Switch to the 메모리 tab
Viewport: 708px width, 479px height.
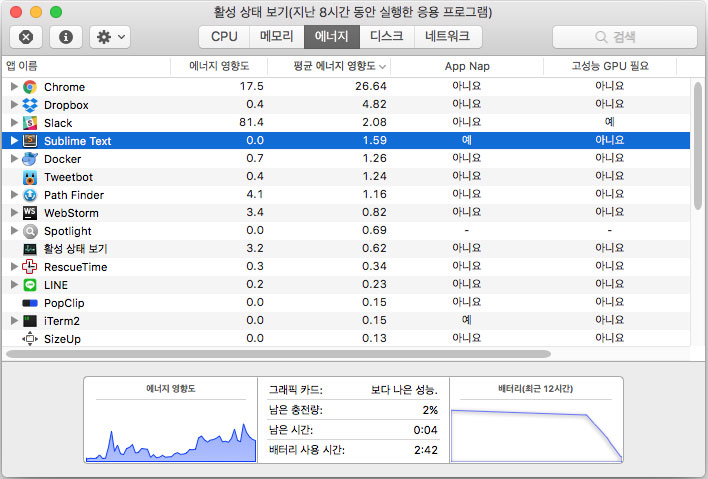277,37
